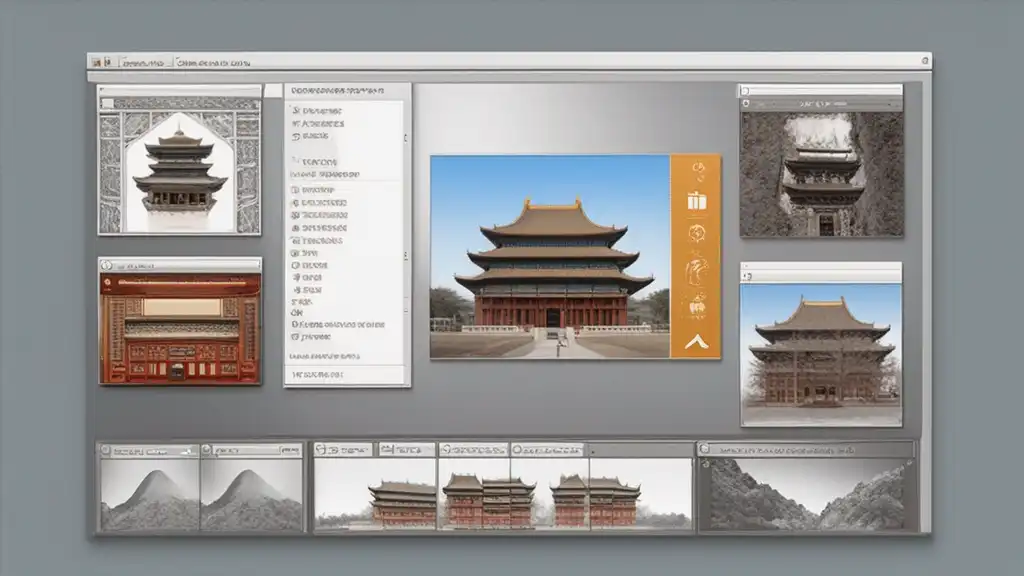Click the round icon on the first mountain strip header

click(107, 452)
